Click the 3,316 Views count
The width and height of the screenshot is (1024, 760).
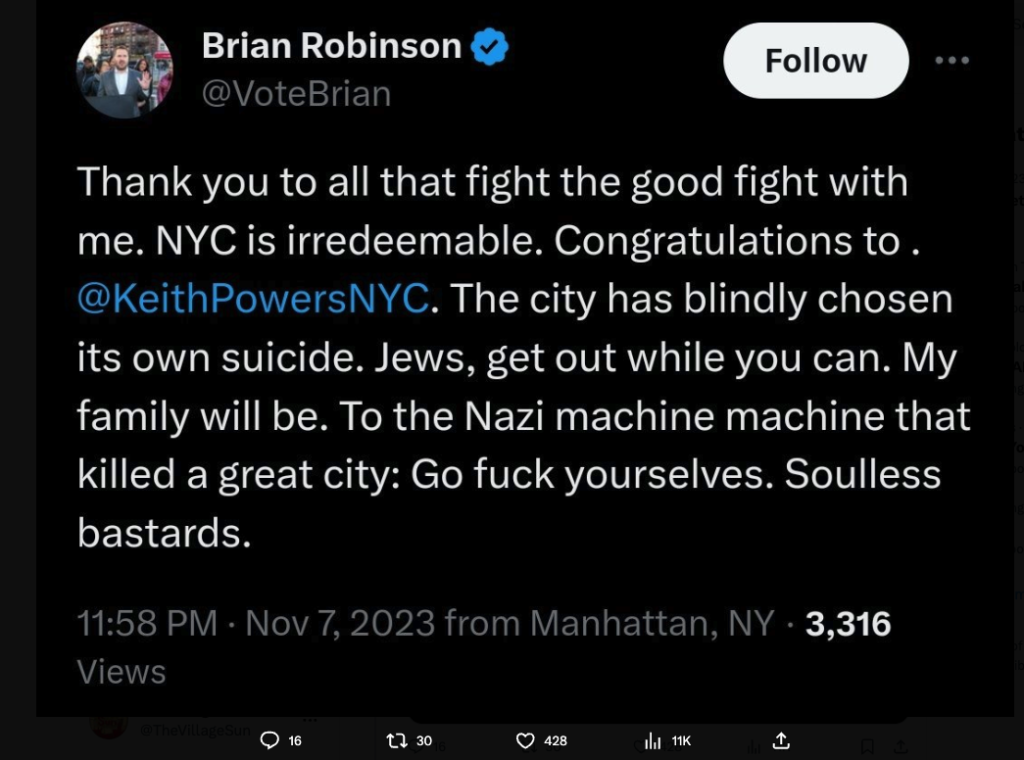[848, 624]
